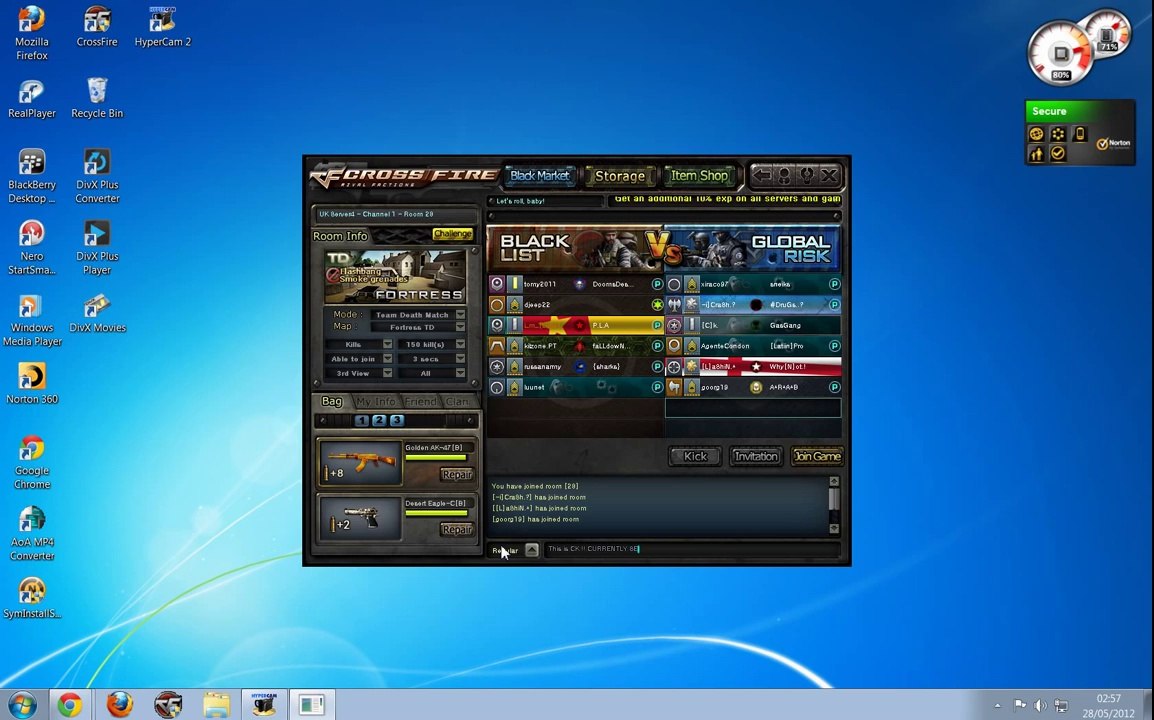This screenshot has width=1154, height=720.
Task: Click Chrome icon in the taskbar
Action: 70,705
